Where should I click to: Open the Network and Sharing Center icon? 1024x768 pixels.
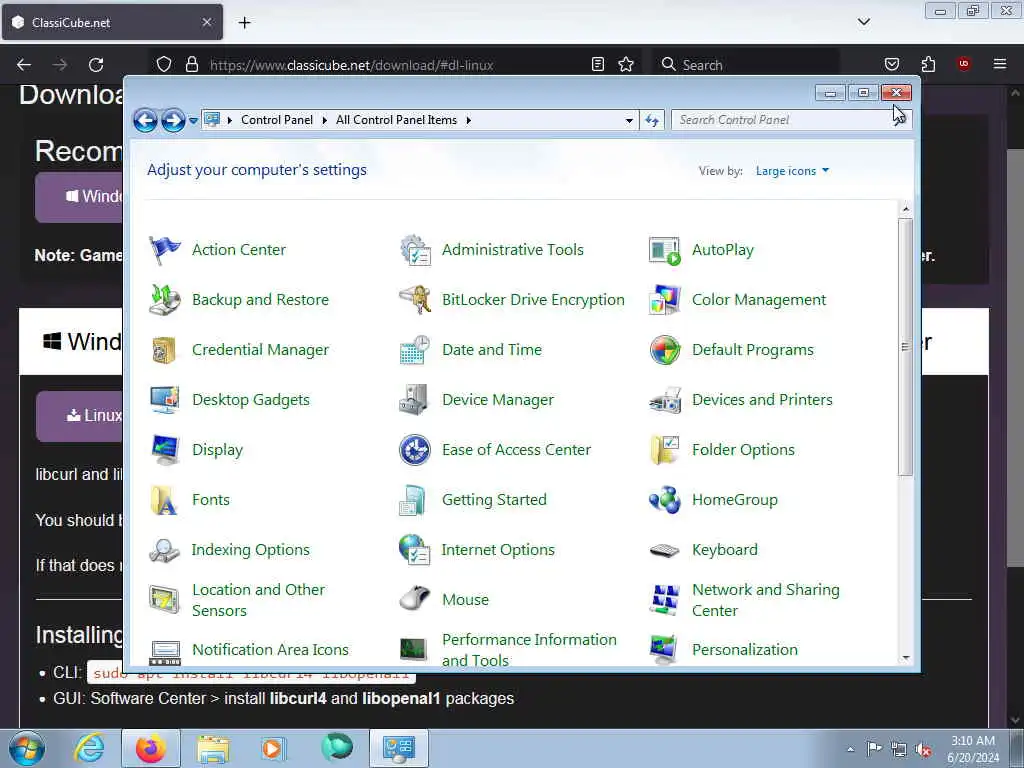click(x=665, y=600)
